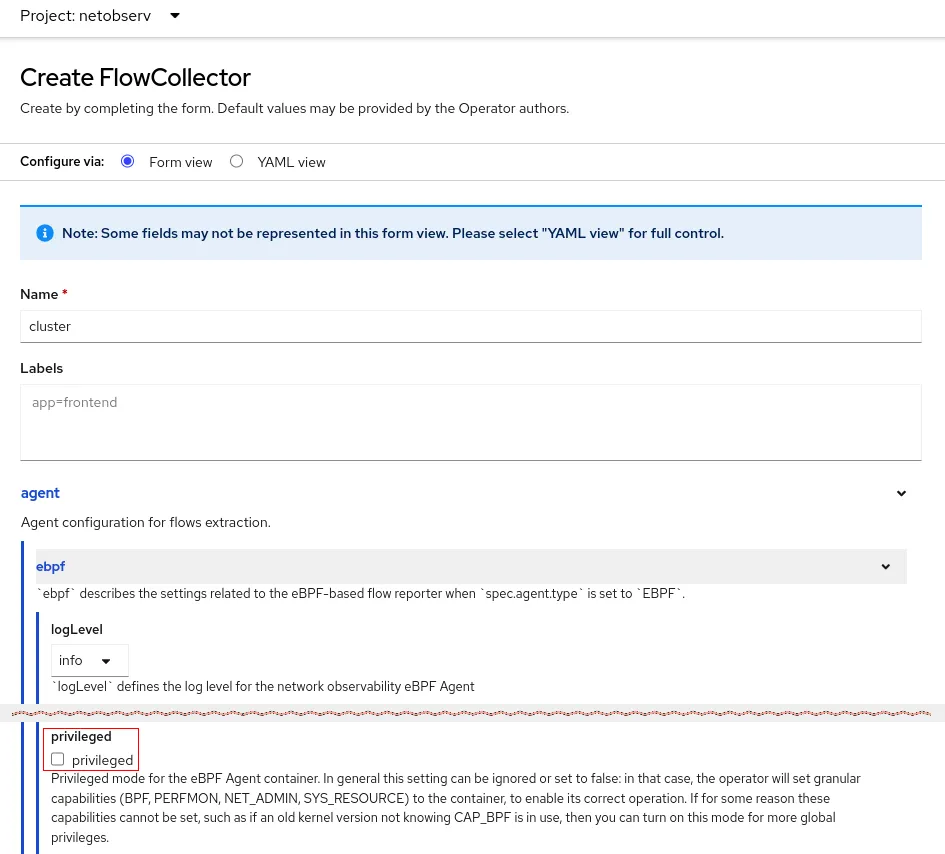
Task: Collapse ebpf section using chevron icon
Action: 885,567
